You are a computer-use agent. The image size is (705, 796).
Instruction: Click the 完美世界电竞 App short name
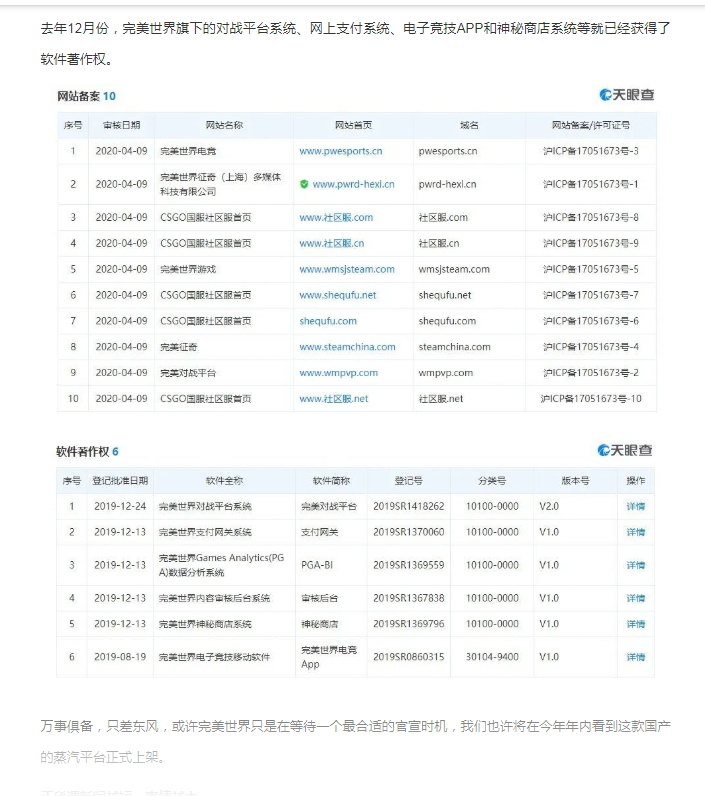[x=329, y=657]
